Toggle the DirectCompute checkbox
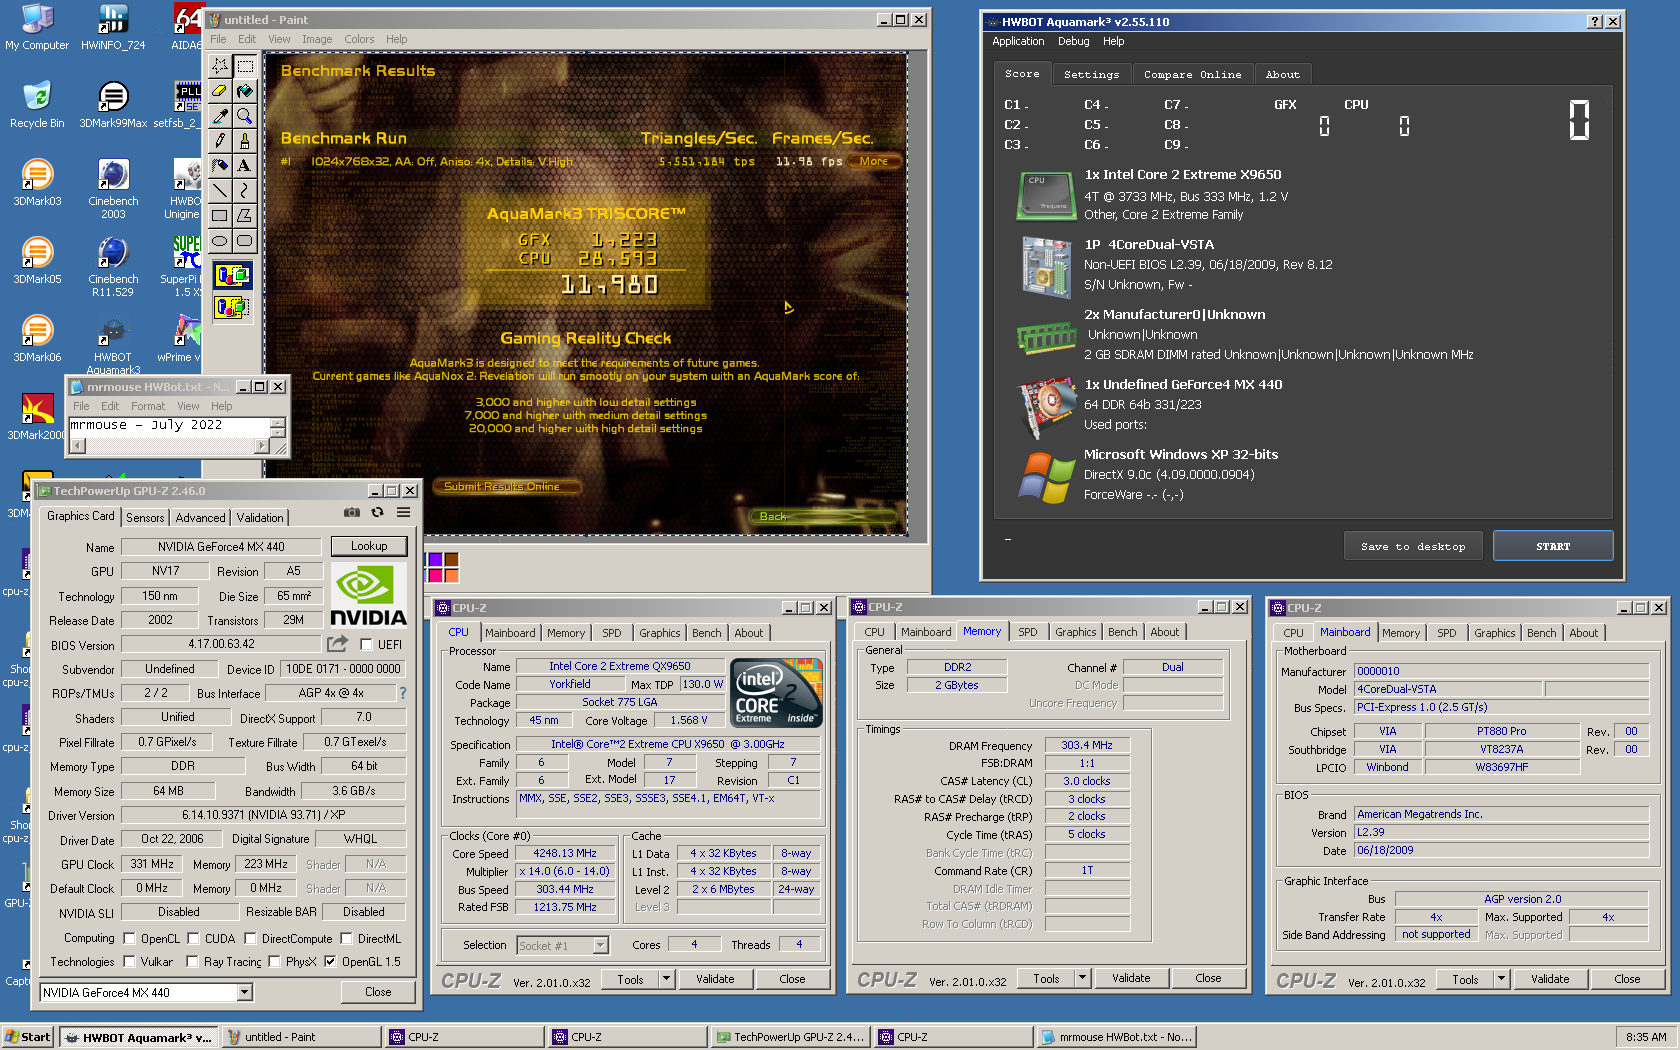The image size is (1680, 1050). (250, 939)
